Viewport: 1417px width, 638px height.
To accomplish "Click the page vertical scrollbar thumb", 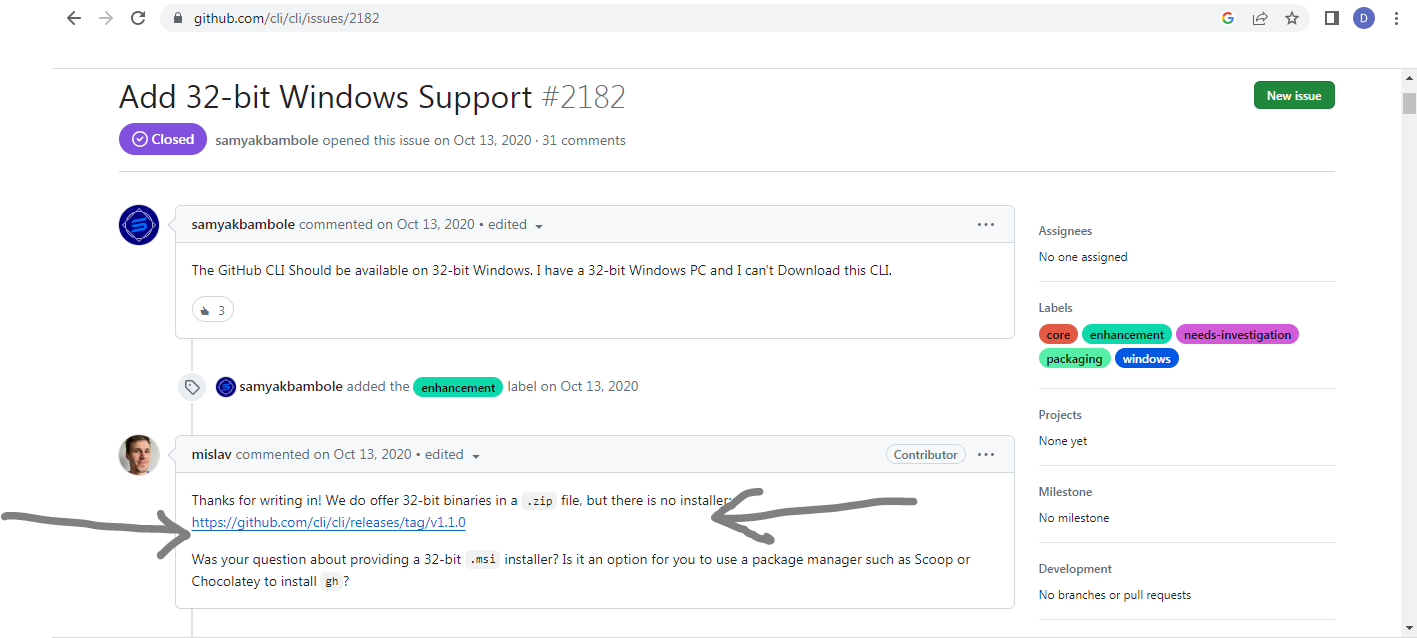I will tap(1409, 104).
